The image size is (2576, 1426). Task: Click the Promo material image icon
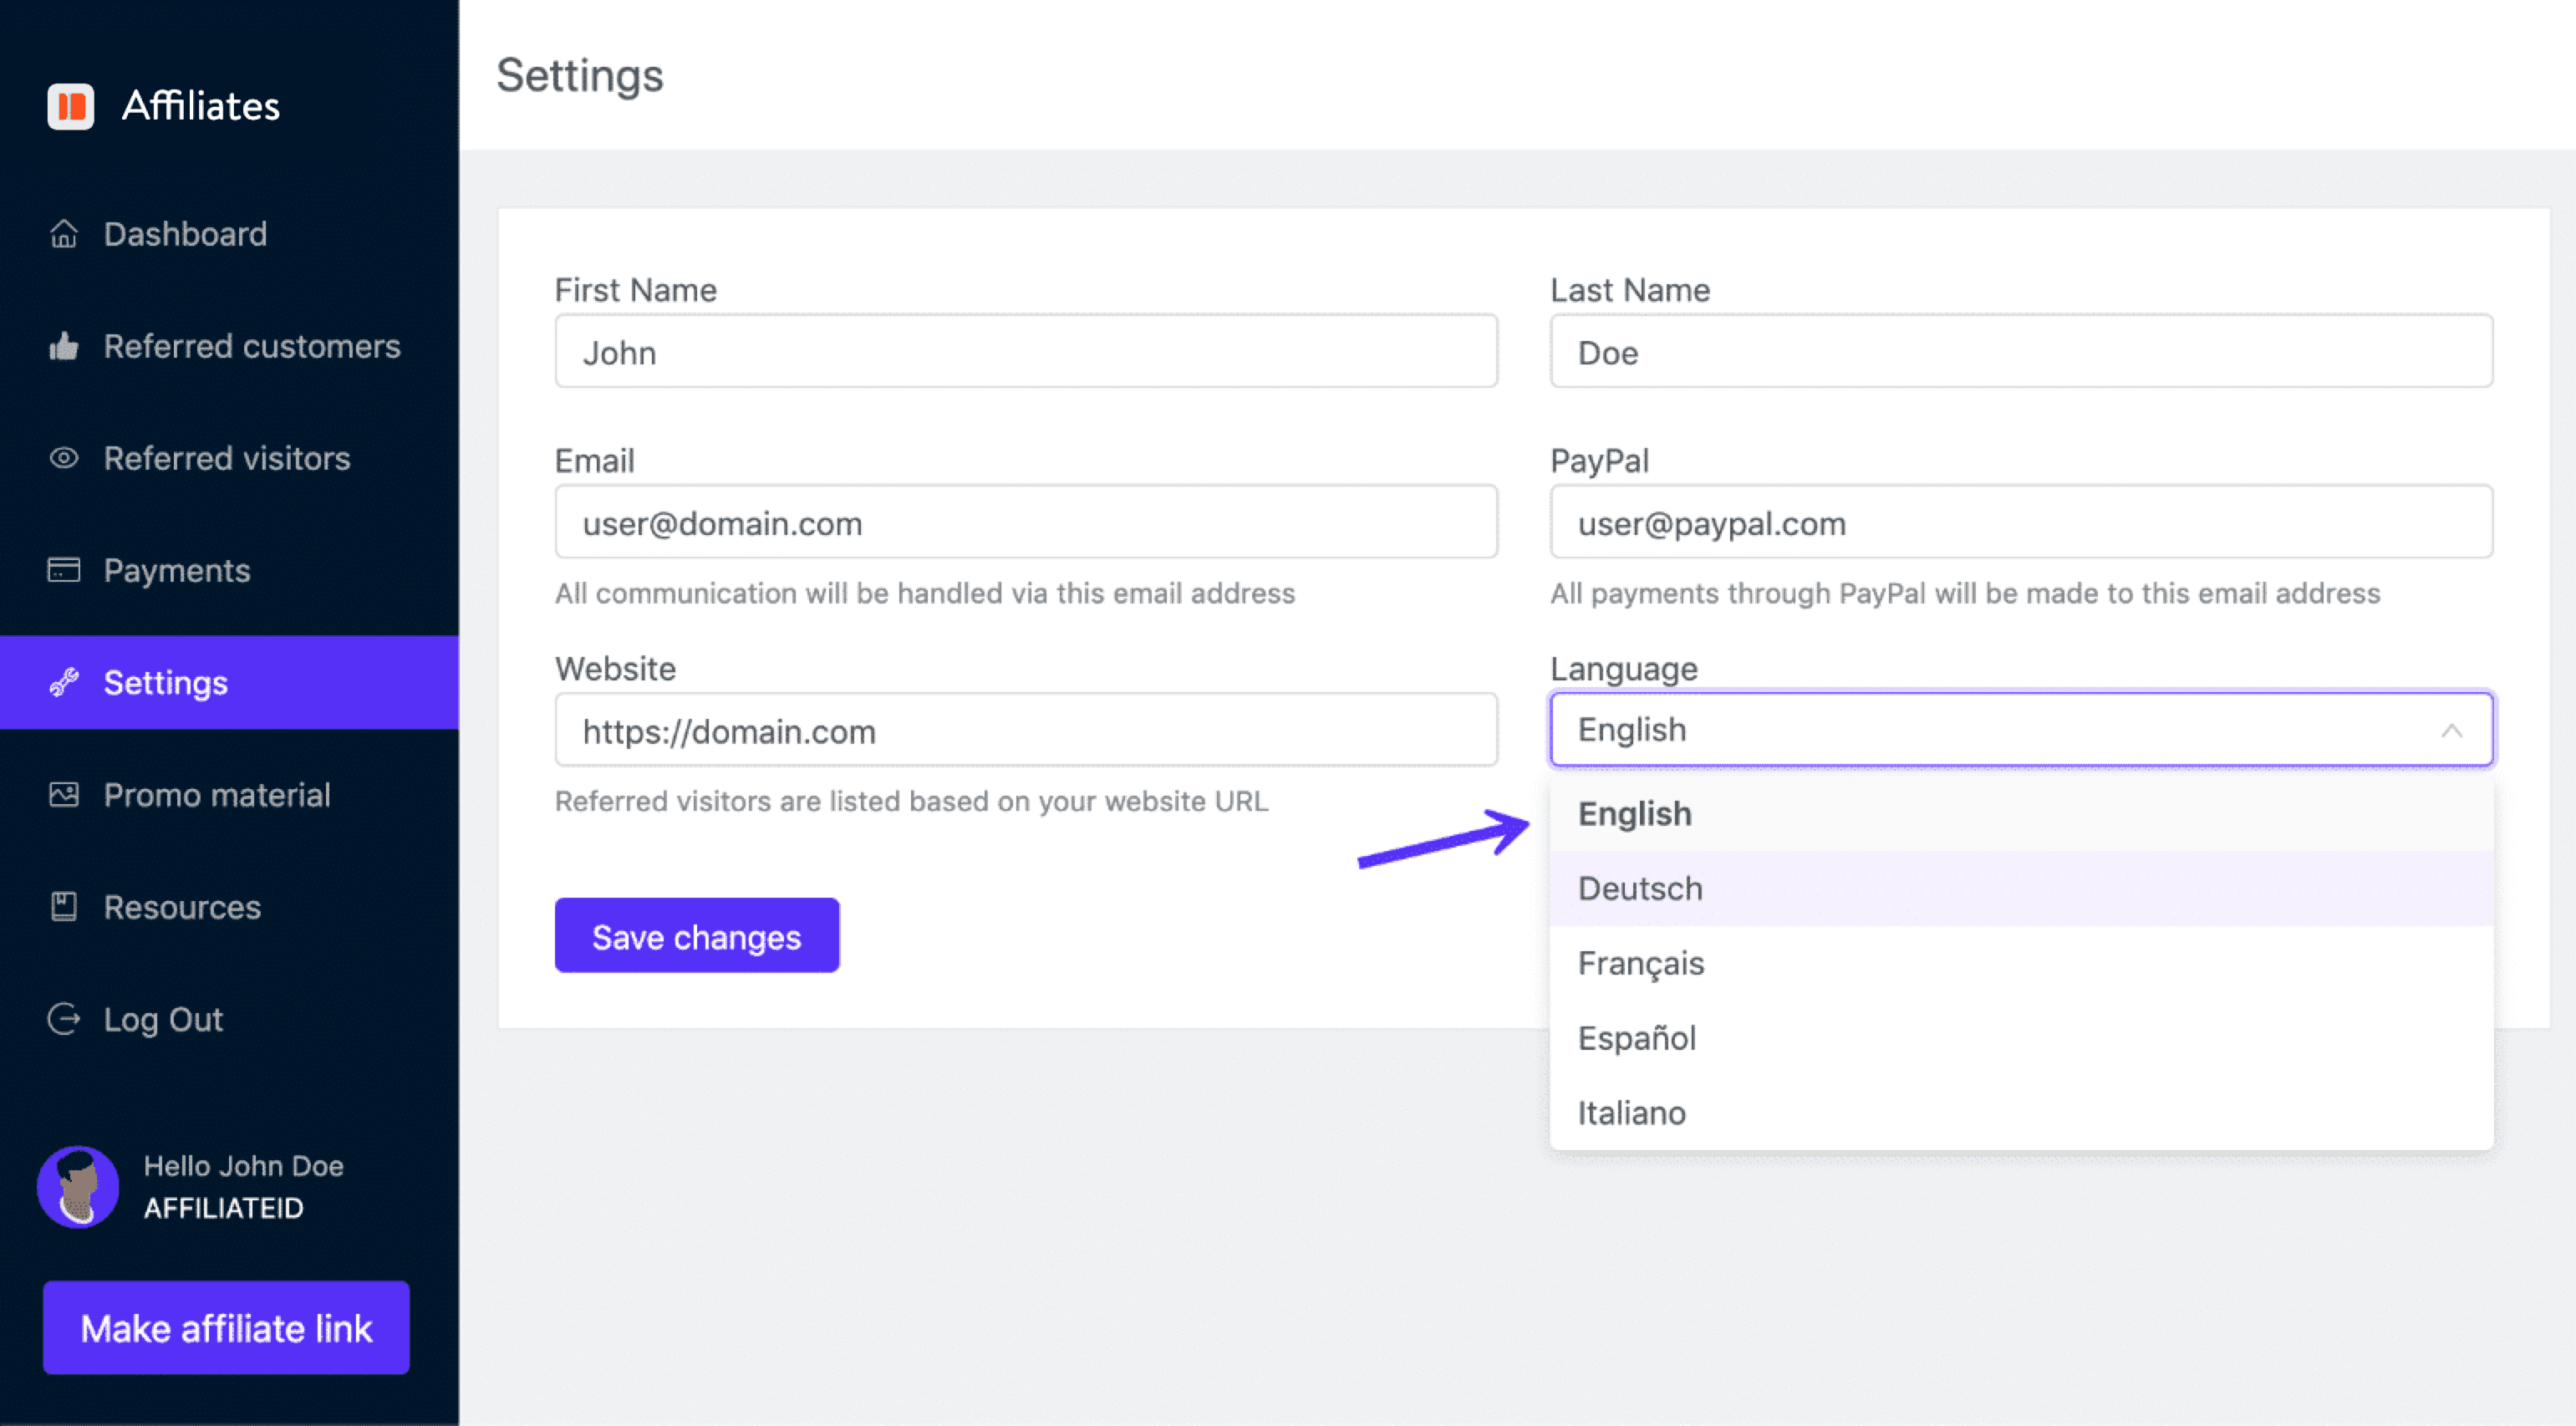coord(62,794)
